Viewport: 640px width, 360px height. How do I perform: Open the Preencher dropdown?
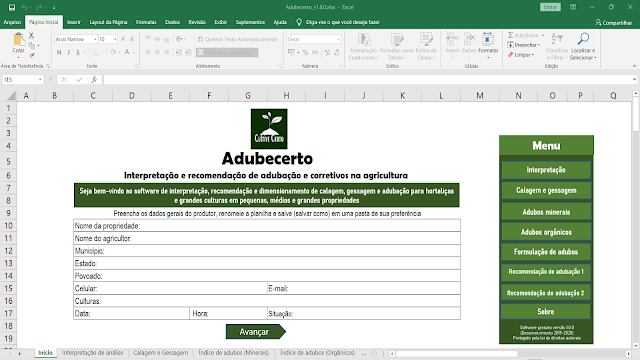pos(539,45)
